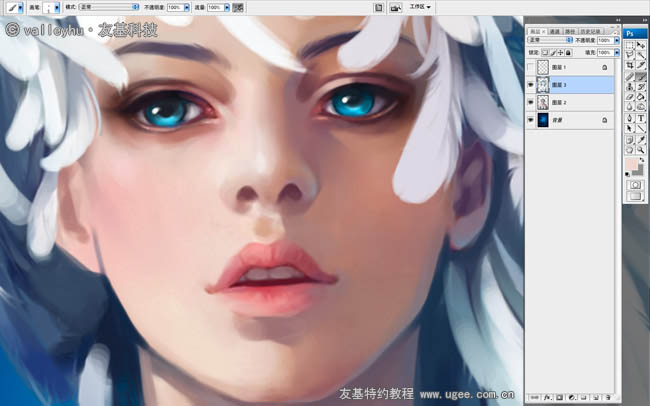Select the Line shape tool
The image size is (650, 406).
click(x=640, y=128)
